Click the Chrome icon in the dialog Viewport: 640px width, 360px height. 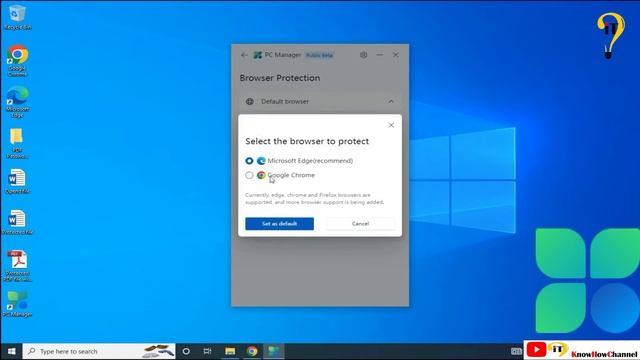(261, 175)
